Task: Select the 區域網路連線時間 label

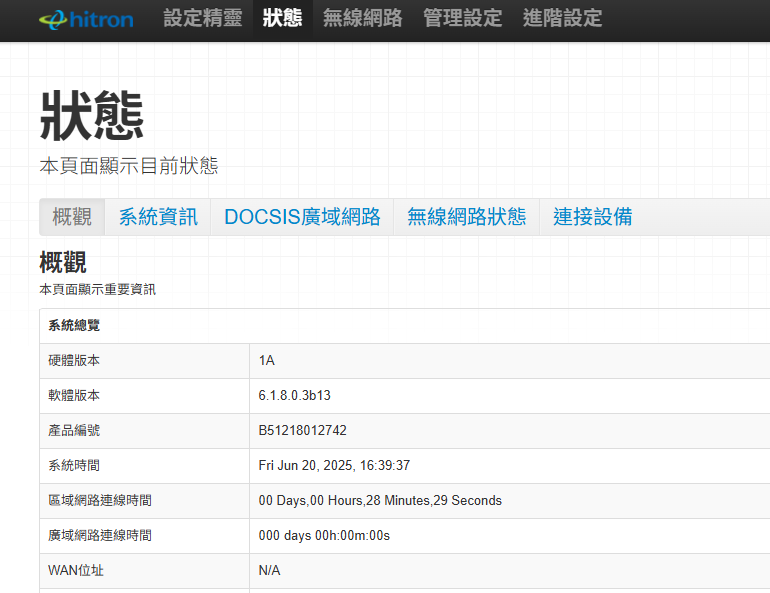Action: [100, 501]
